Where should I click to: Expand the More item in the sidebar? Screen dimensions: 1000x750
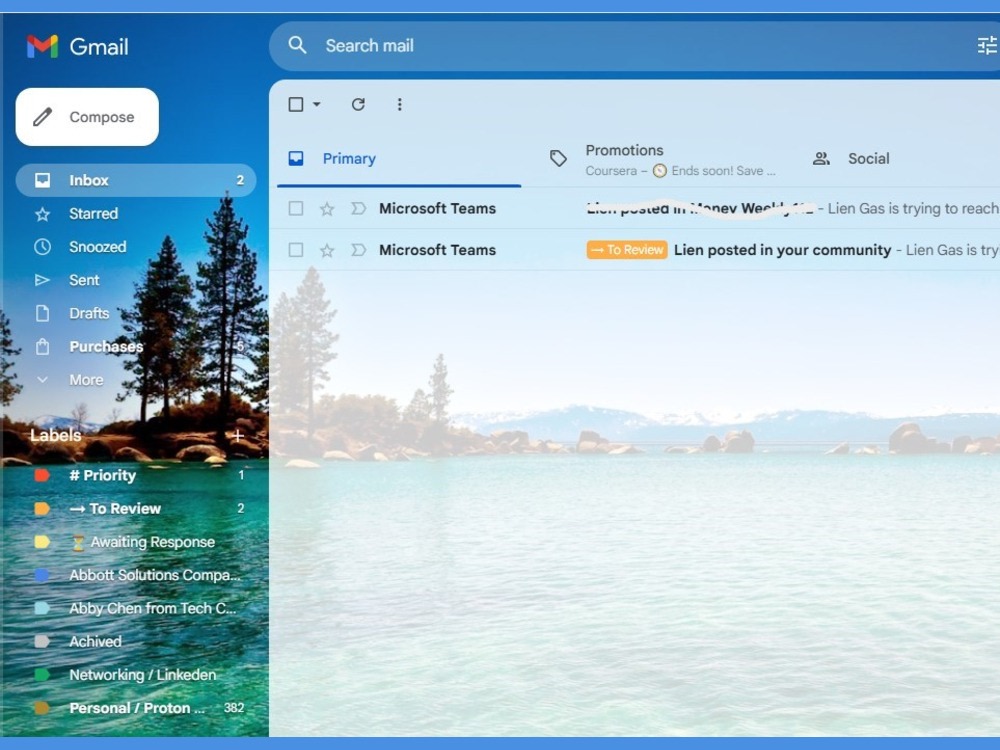pos(136,379)
